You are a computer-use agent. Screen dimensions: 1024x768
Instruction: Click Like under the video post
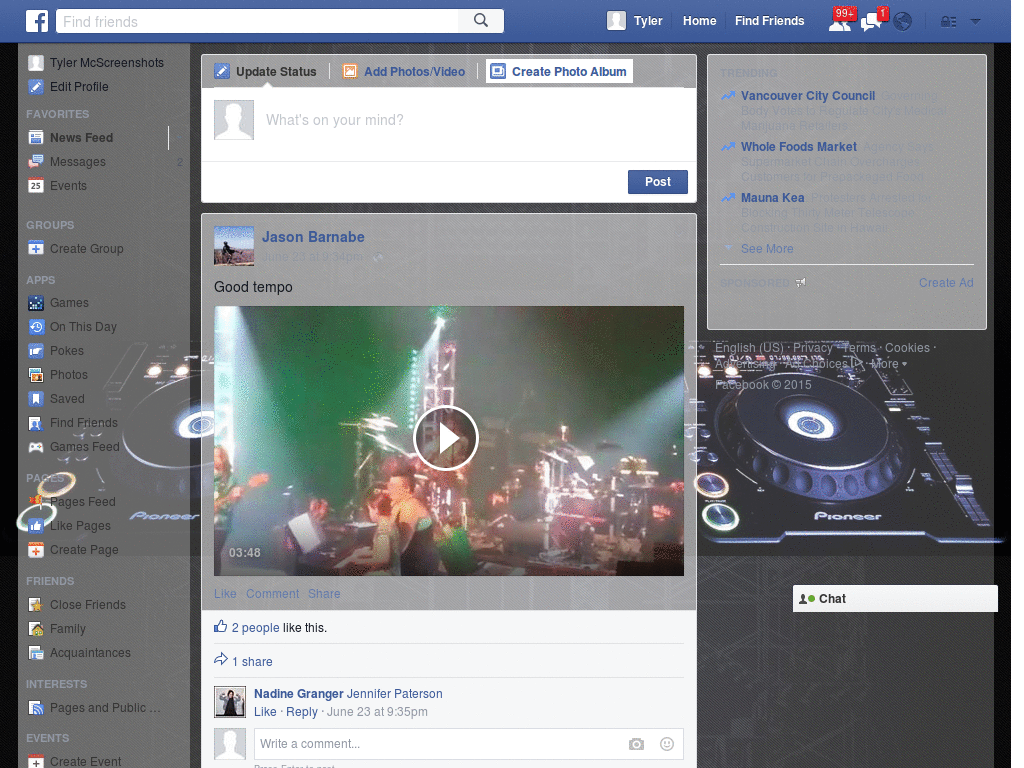coord(225,594)
